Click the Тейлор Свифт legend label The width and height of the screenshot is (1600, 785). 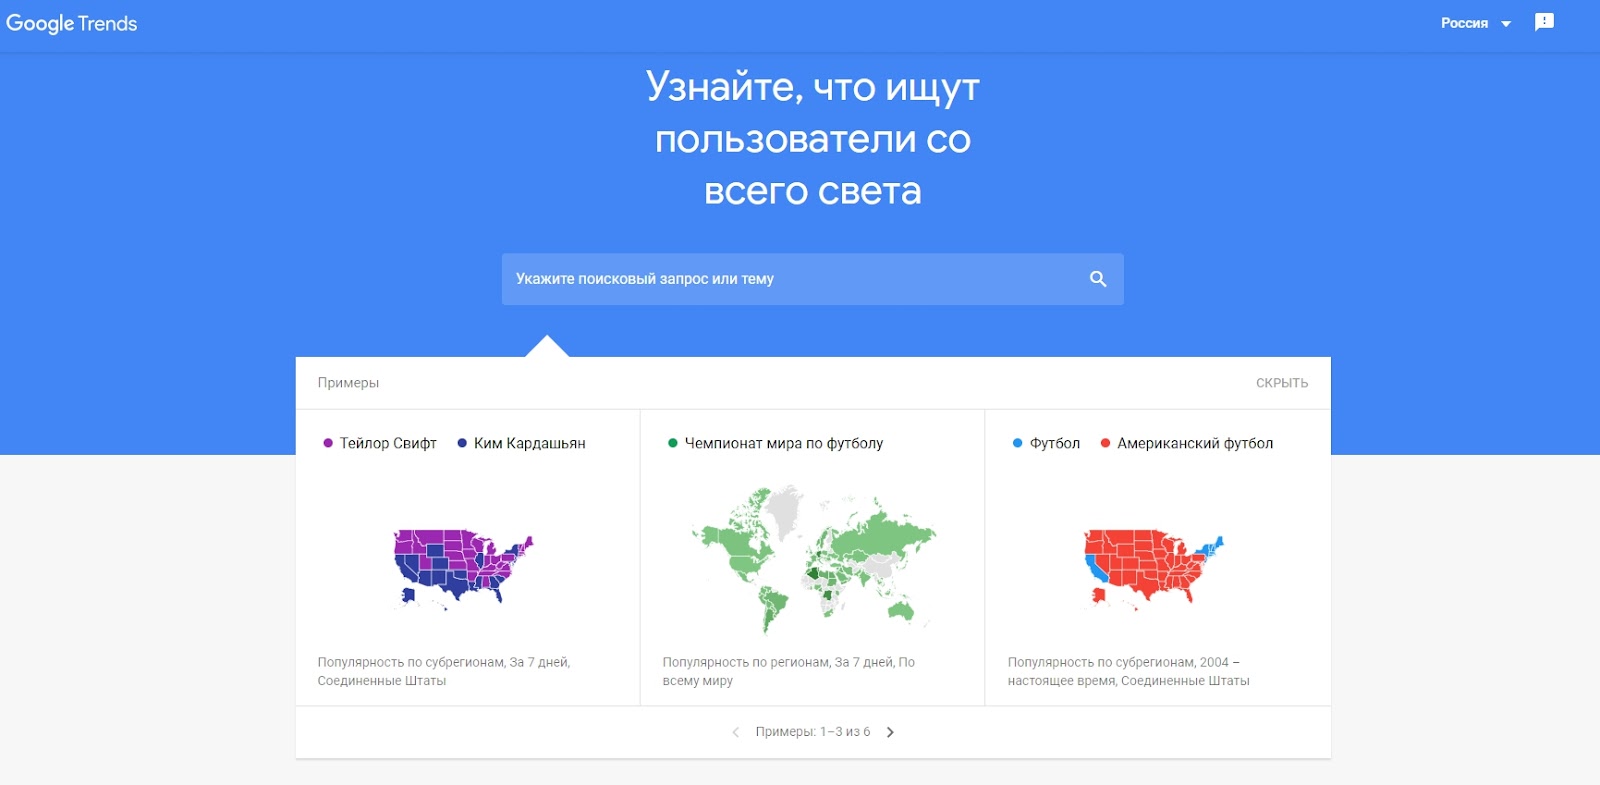pyautogui.click(x=388, y=443)
